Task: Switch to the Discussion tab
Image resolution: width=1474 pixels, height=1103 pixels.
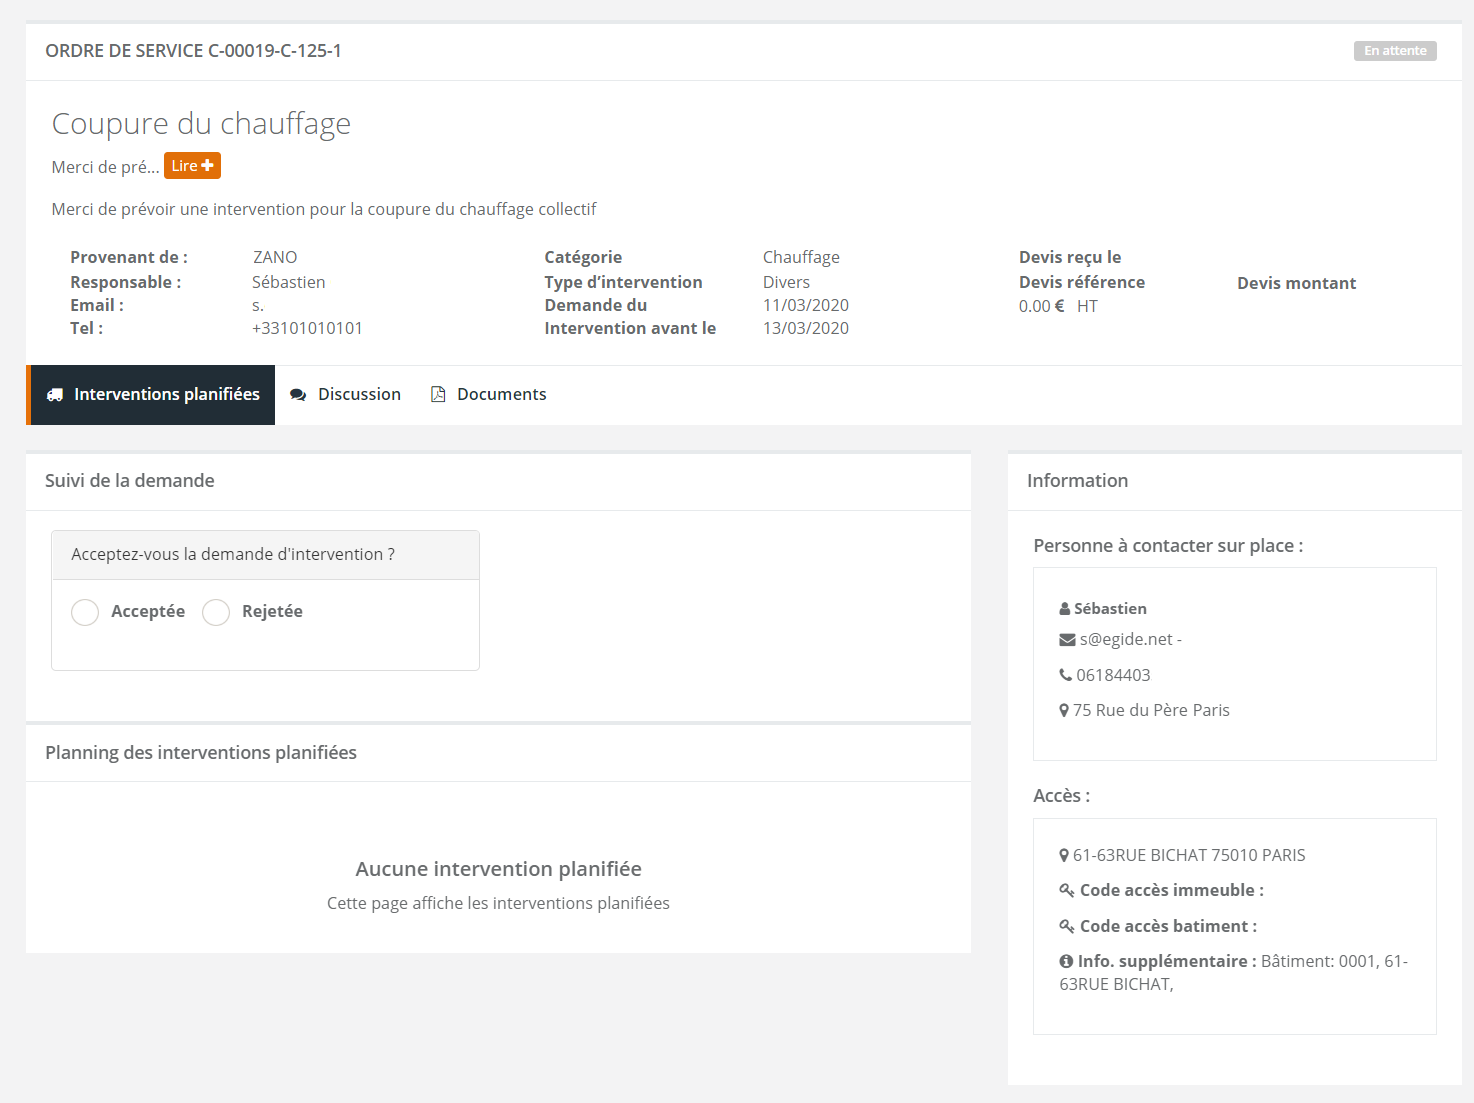Action: coord(345,395)
